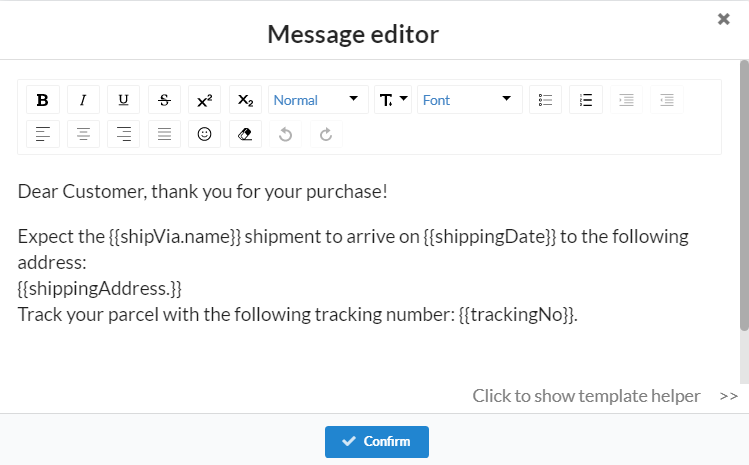Insert a bulleted list

(x=545, y=100)
